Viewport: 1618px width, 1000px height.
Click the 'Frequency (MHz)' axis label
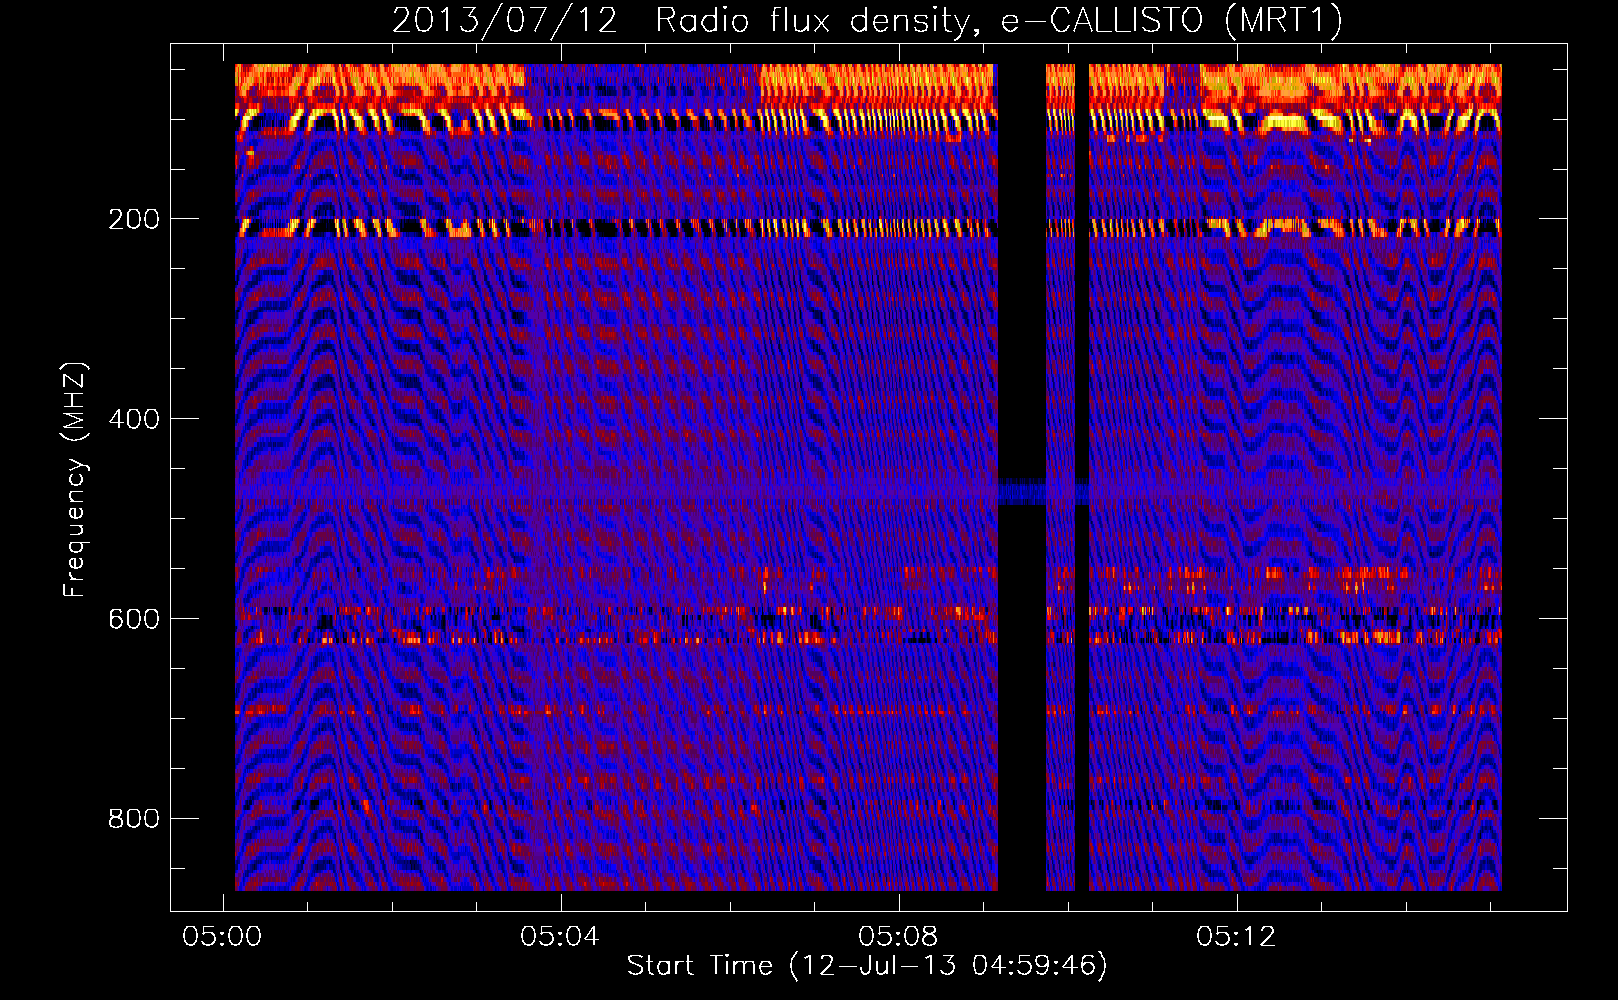coord(75,479)
